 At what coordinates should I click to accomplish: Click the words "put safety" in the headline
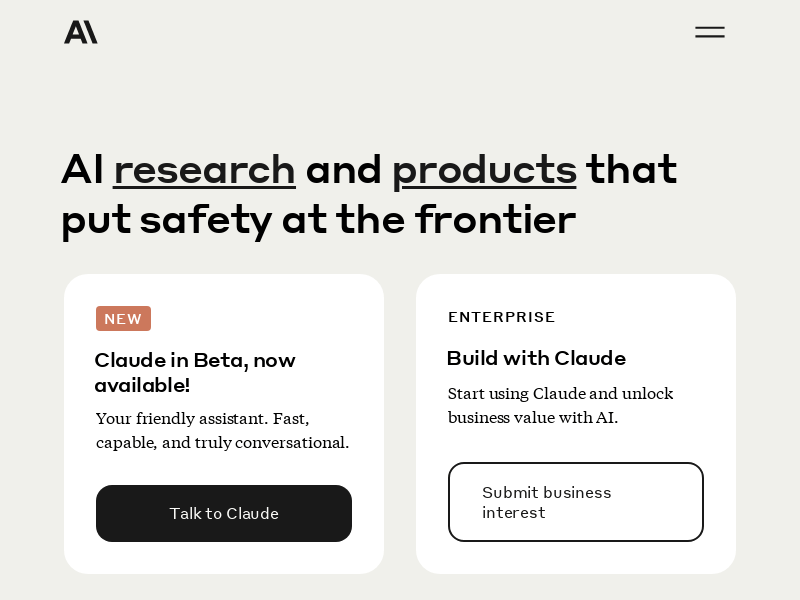point(166,220)
